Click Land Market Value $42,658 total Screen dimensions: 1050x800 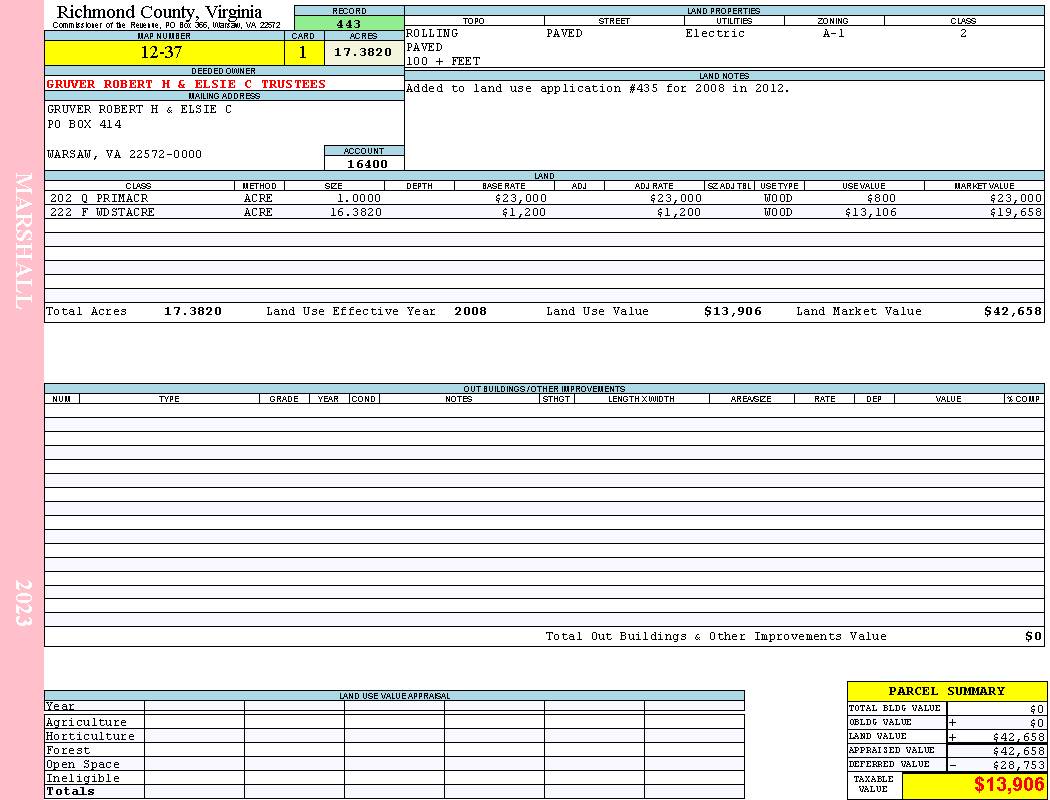1013,311
